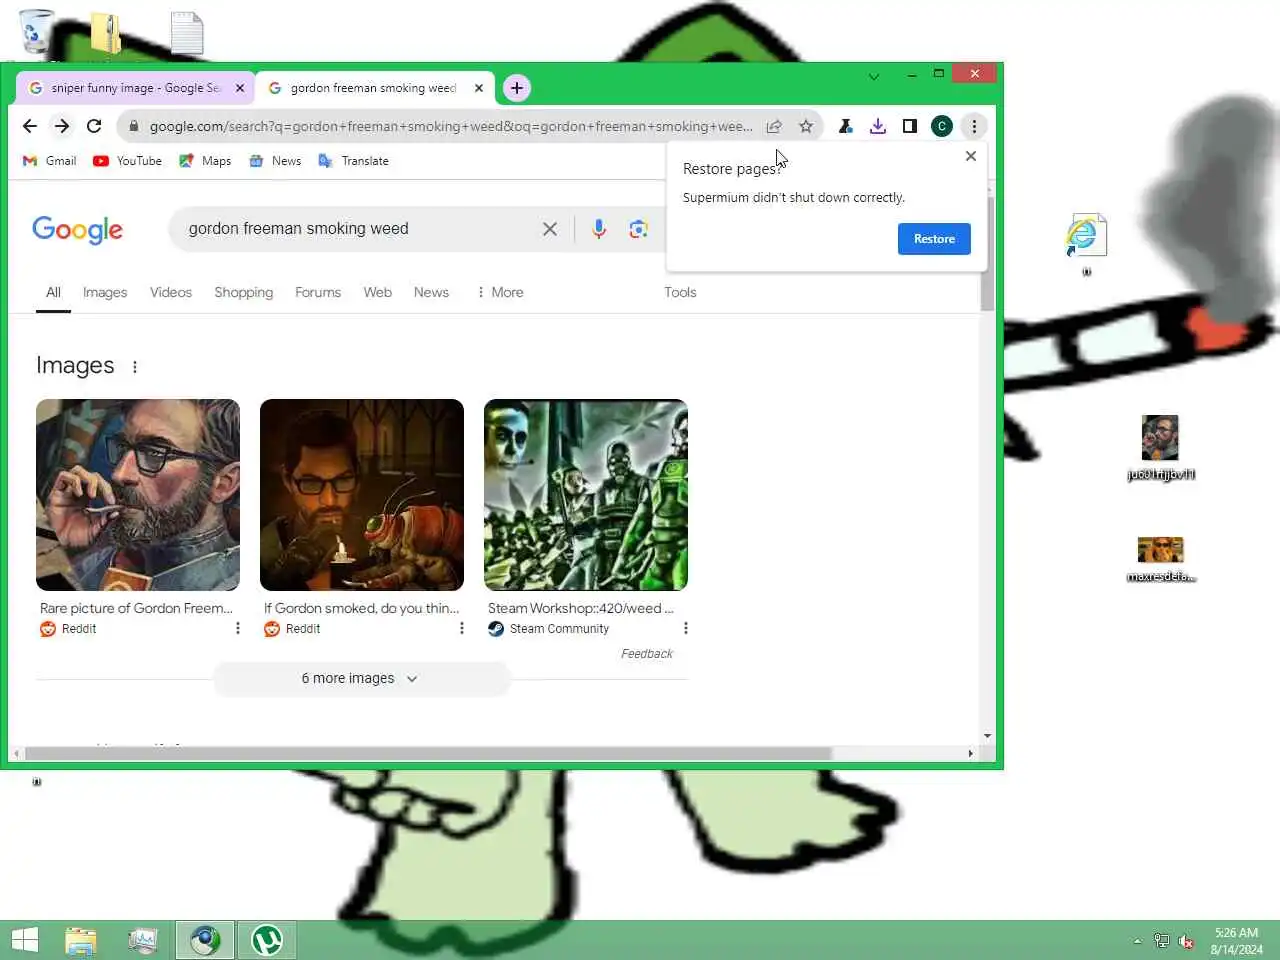Viewport: 1280px width, 960px height.
Task: Select the Videos search tab
Action: point(171,292)
